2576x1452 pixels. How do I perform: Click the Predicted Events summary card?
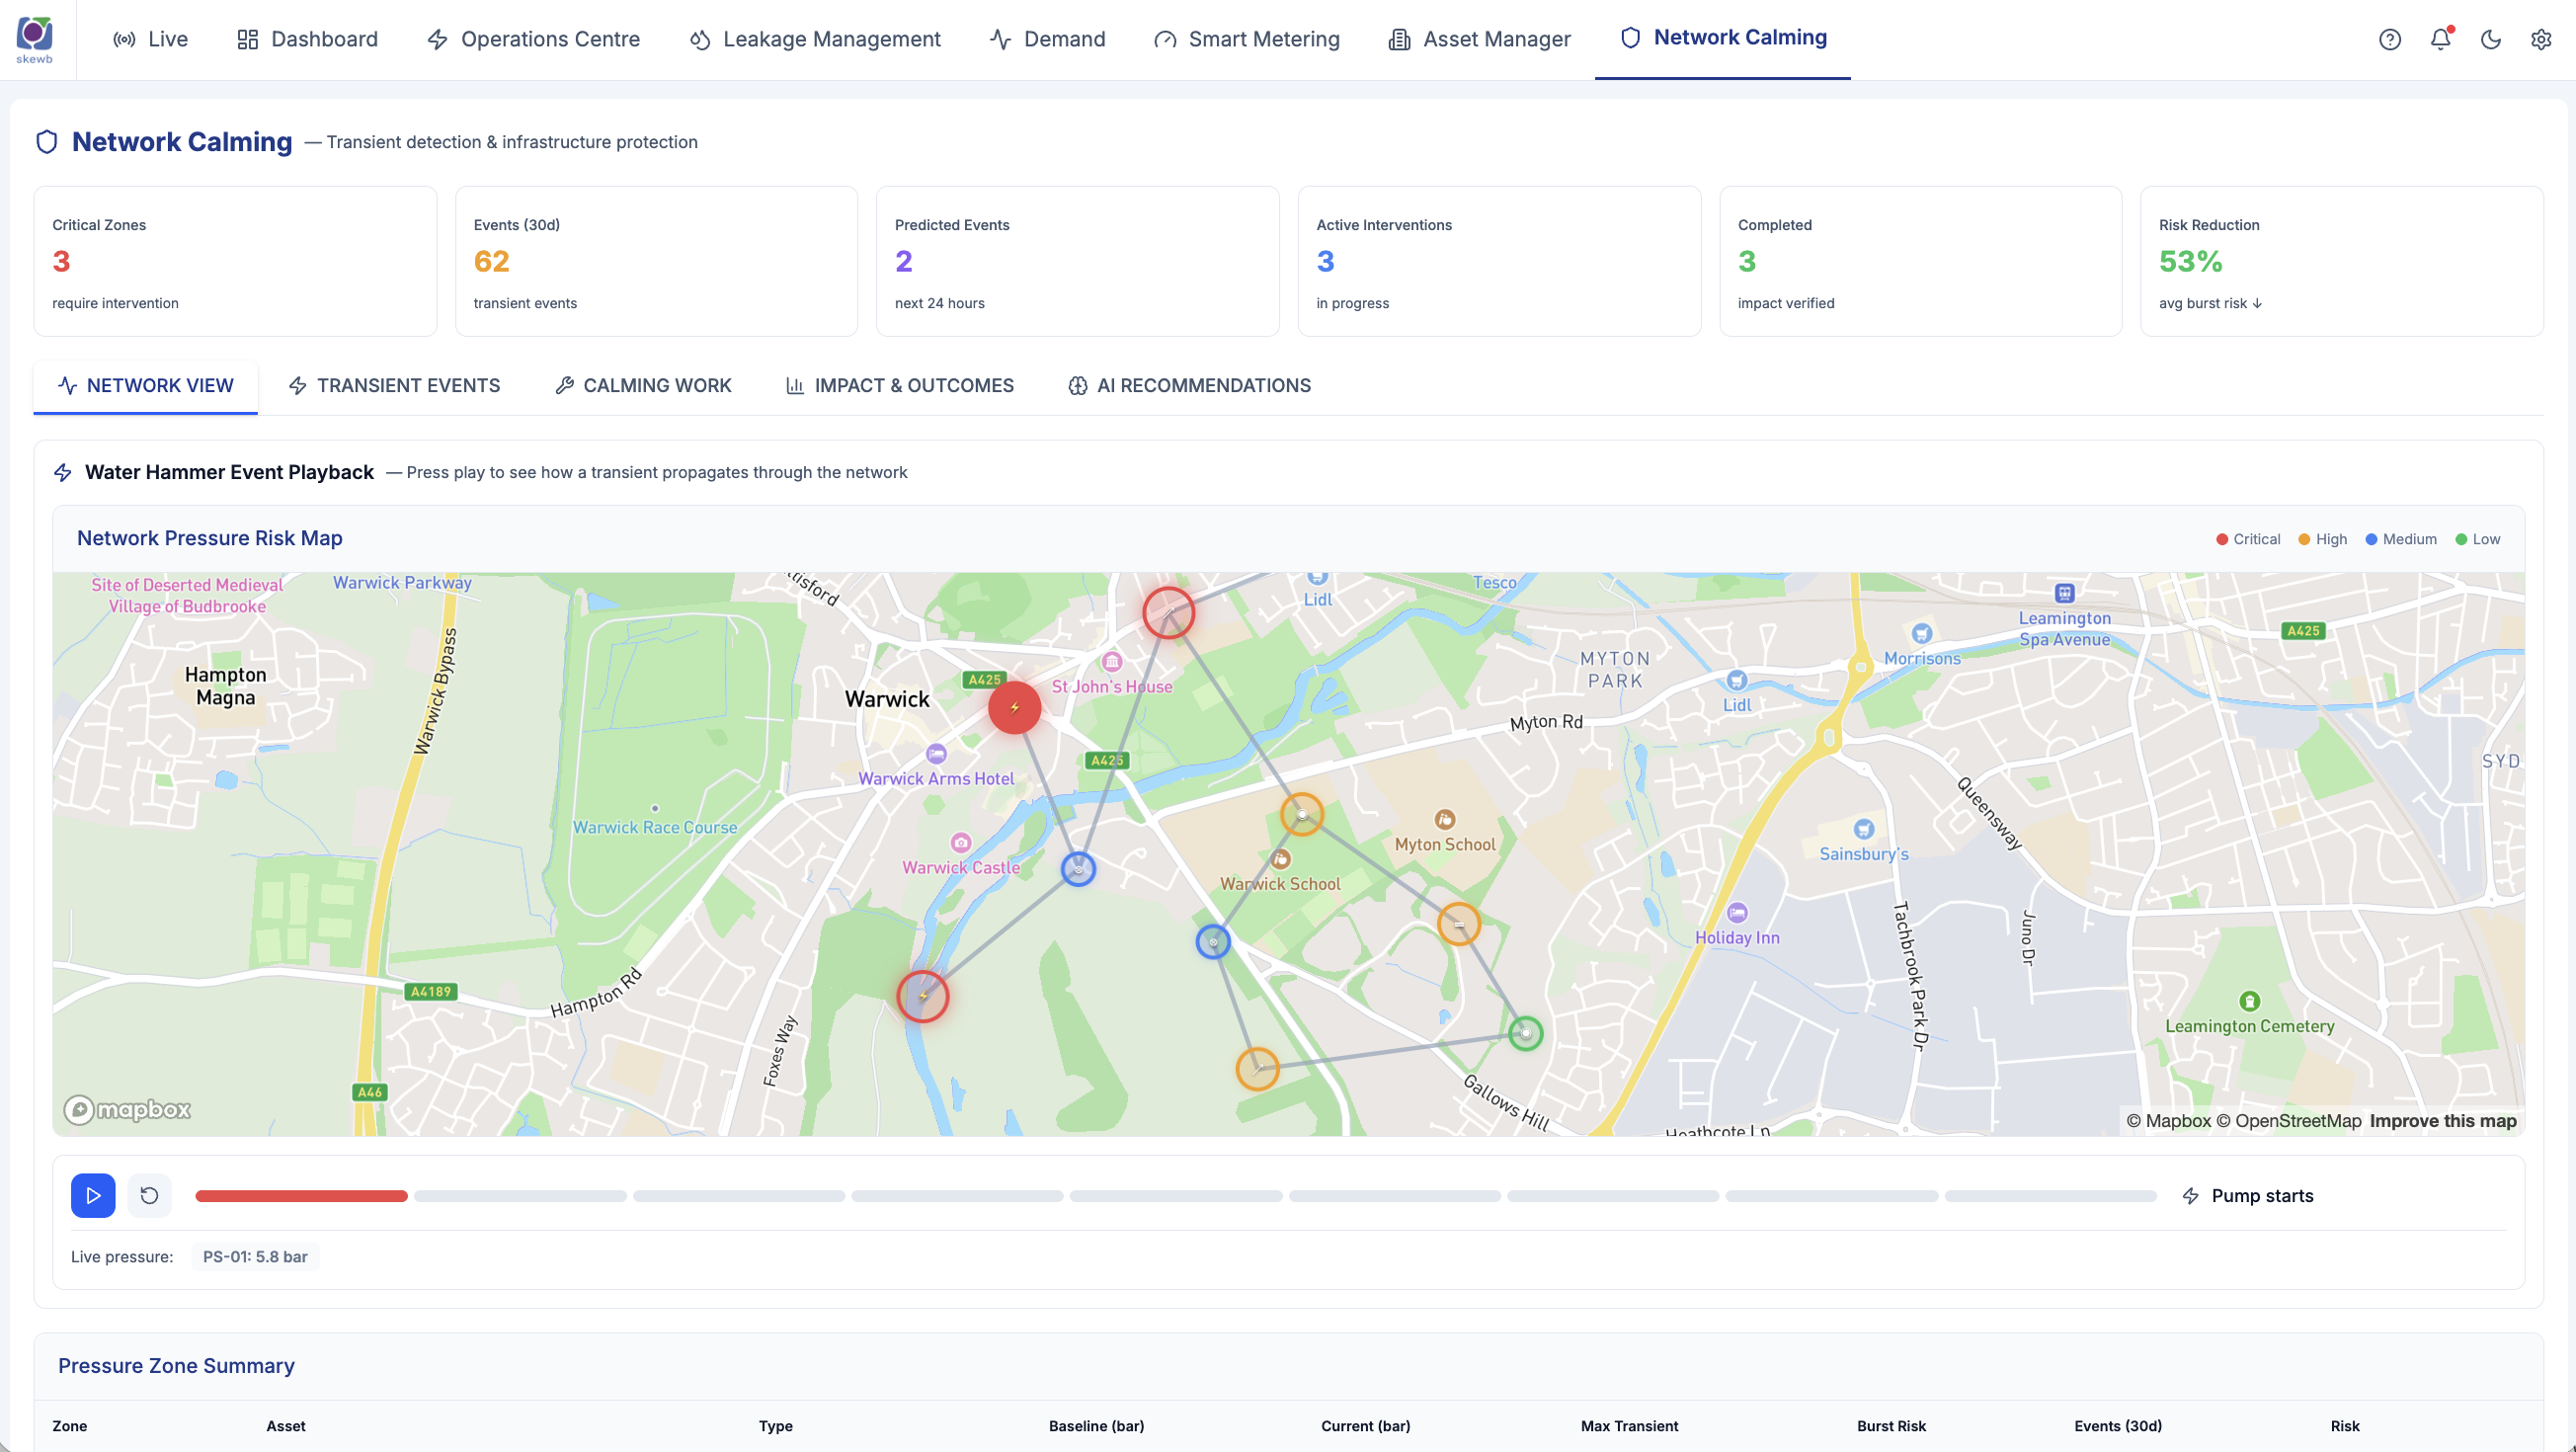[1077, 261]
